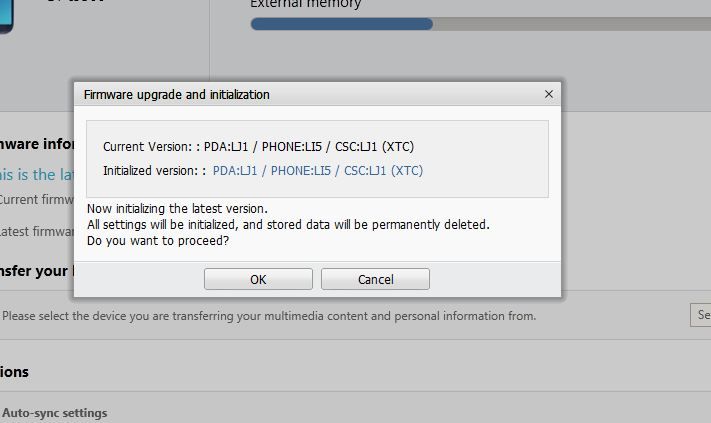Click the 'Current firmw' label

[36, 199]
